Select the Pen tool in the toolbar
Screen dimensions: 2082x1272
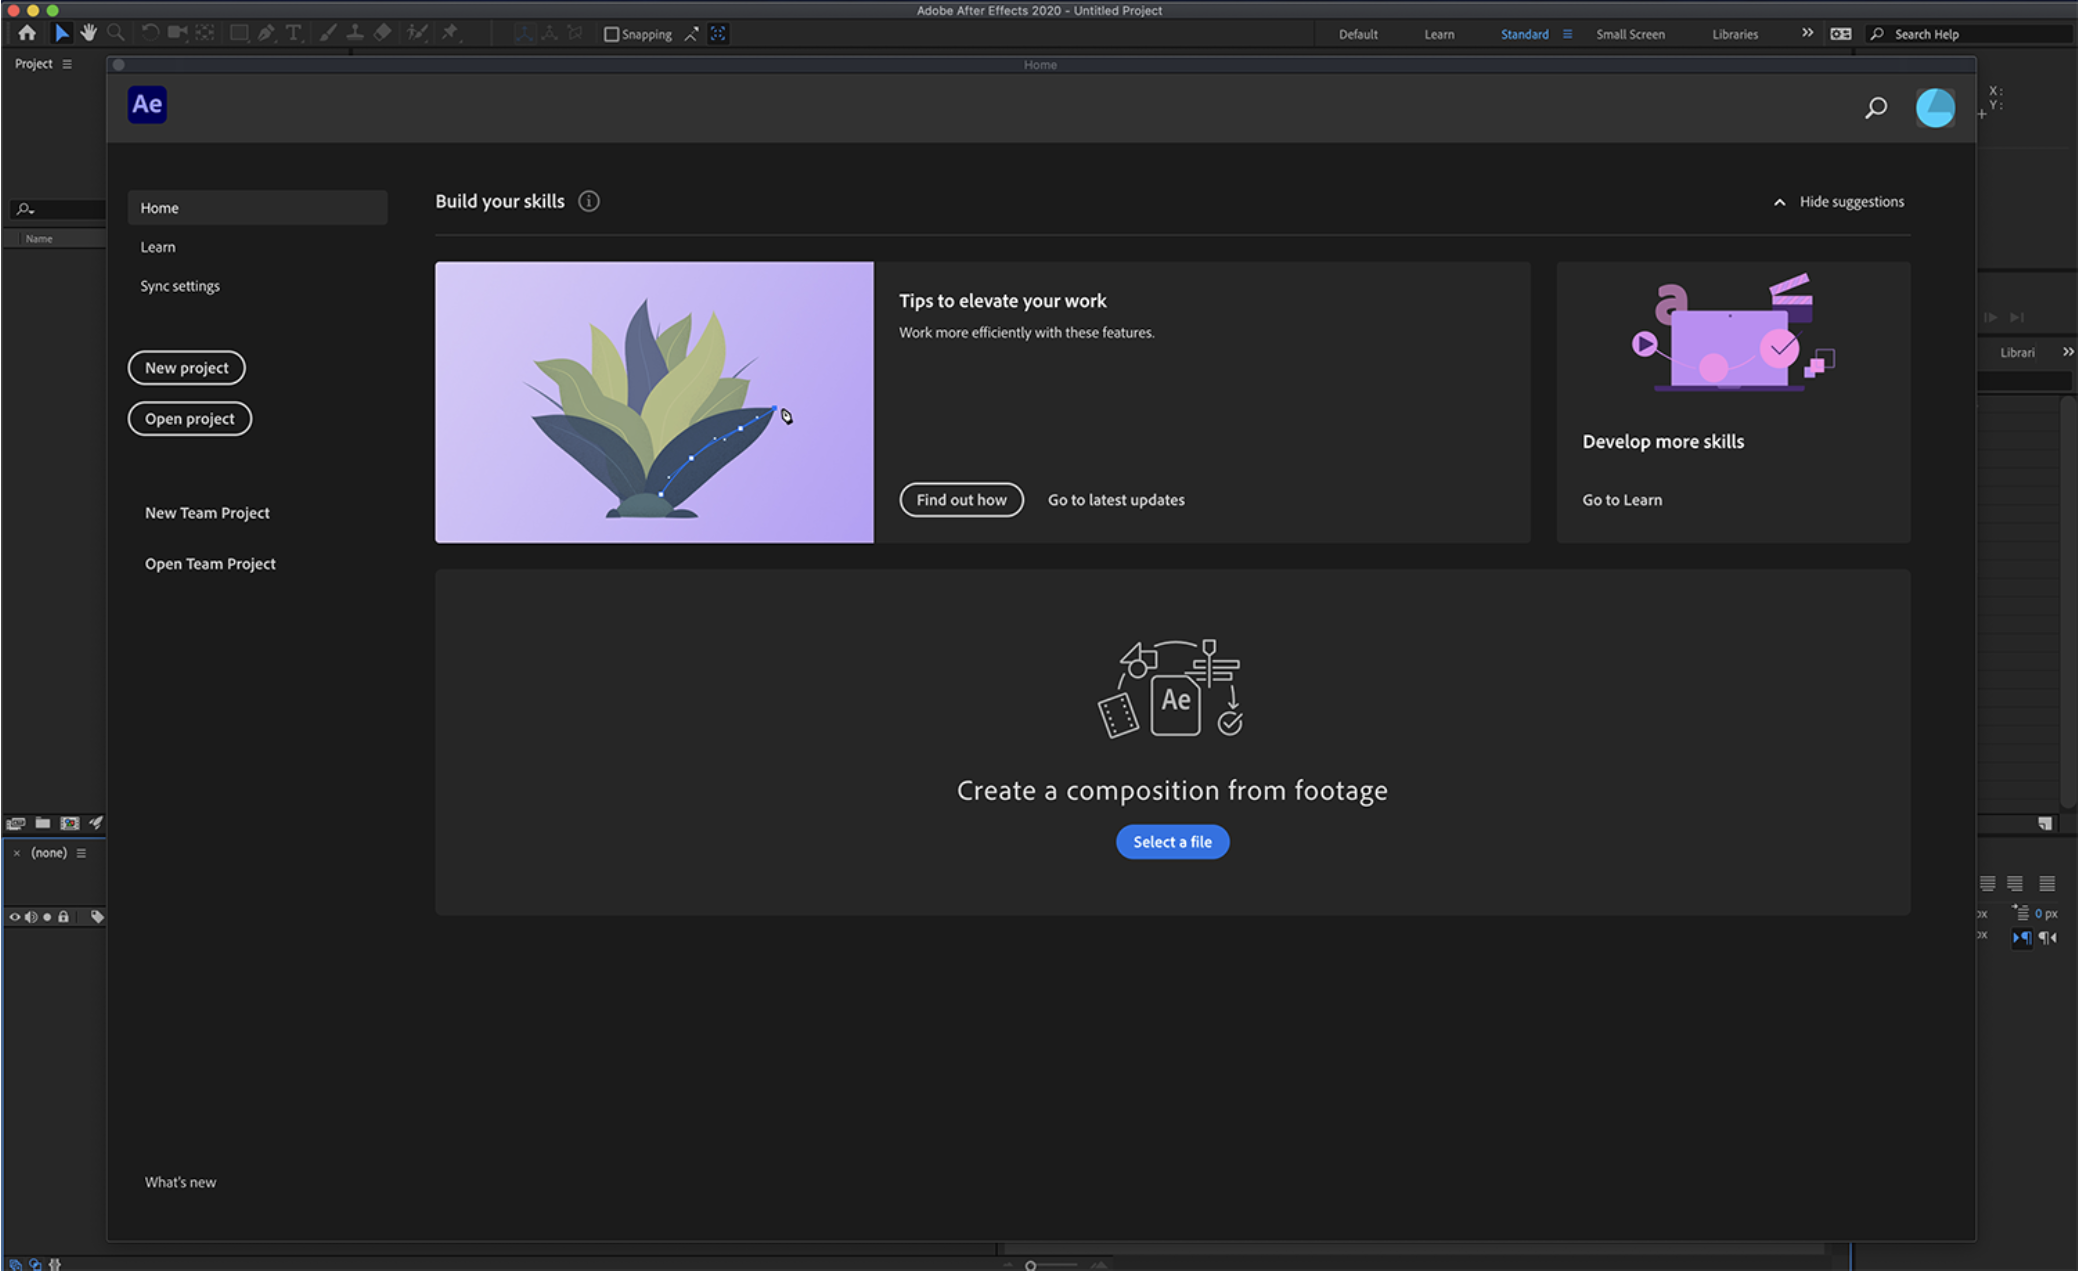click(x=266, y=33)
